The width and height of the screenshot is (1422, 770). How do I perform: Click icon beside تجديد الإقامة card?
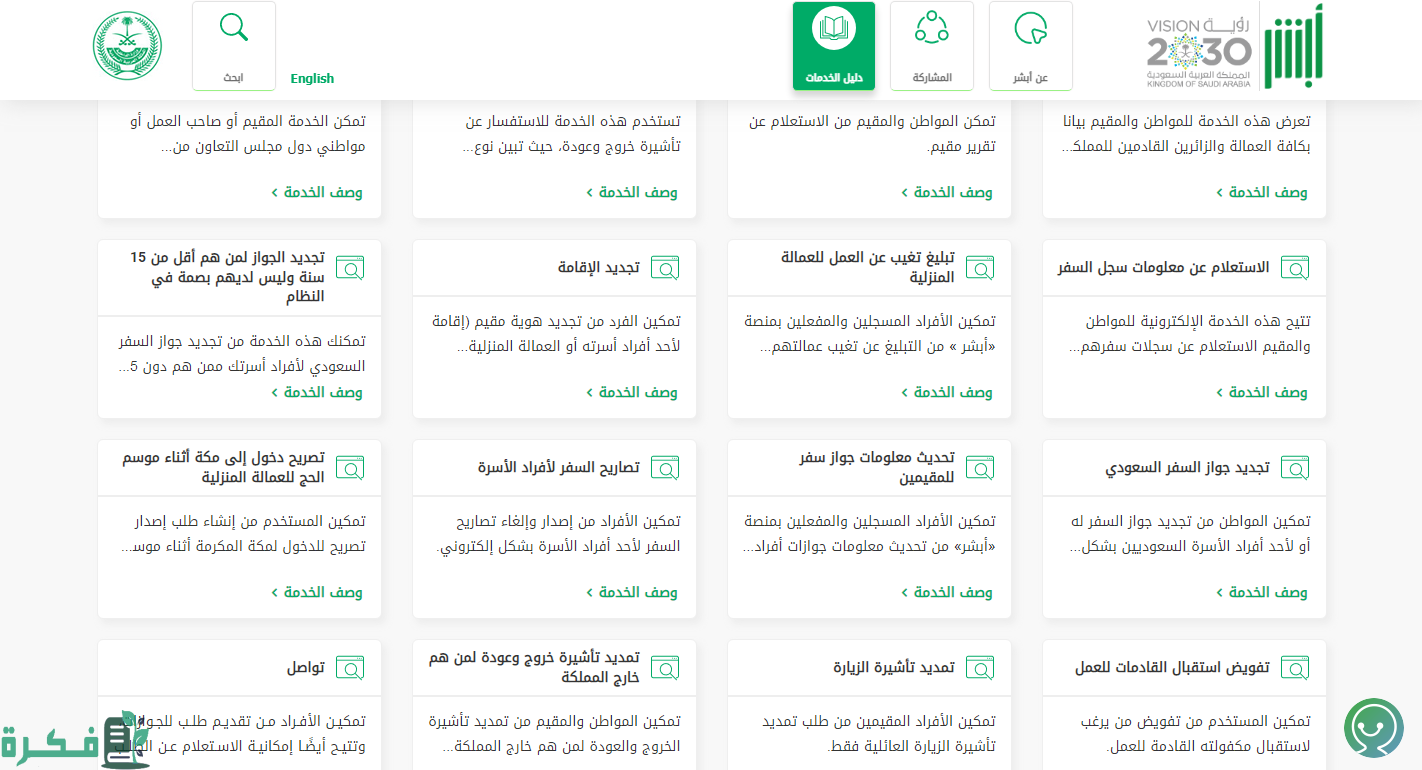(665, 268)
